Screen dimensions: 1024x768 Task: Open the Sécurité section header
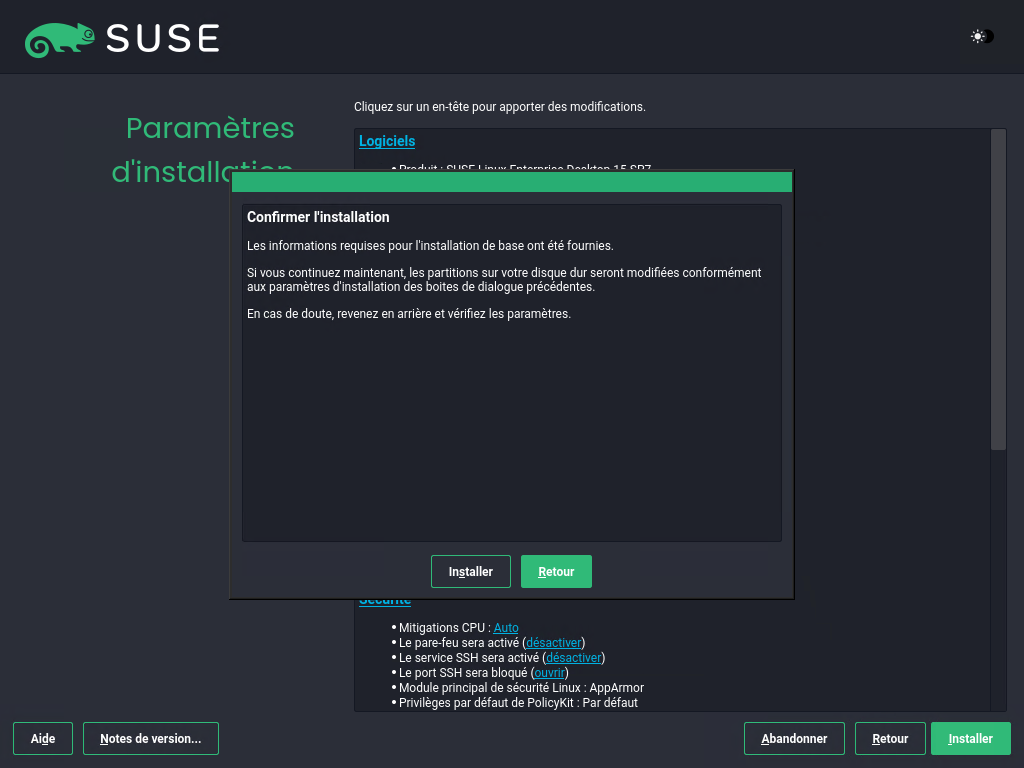click(385, 602)
